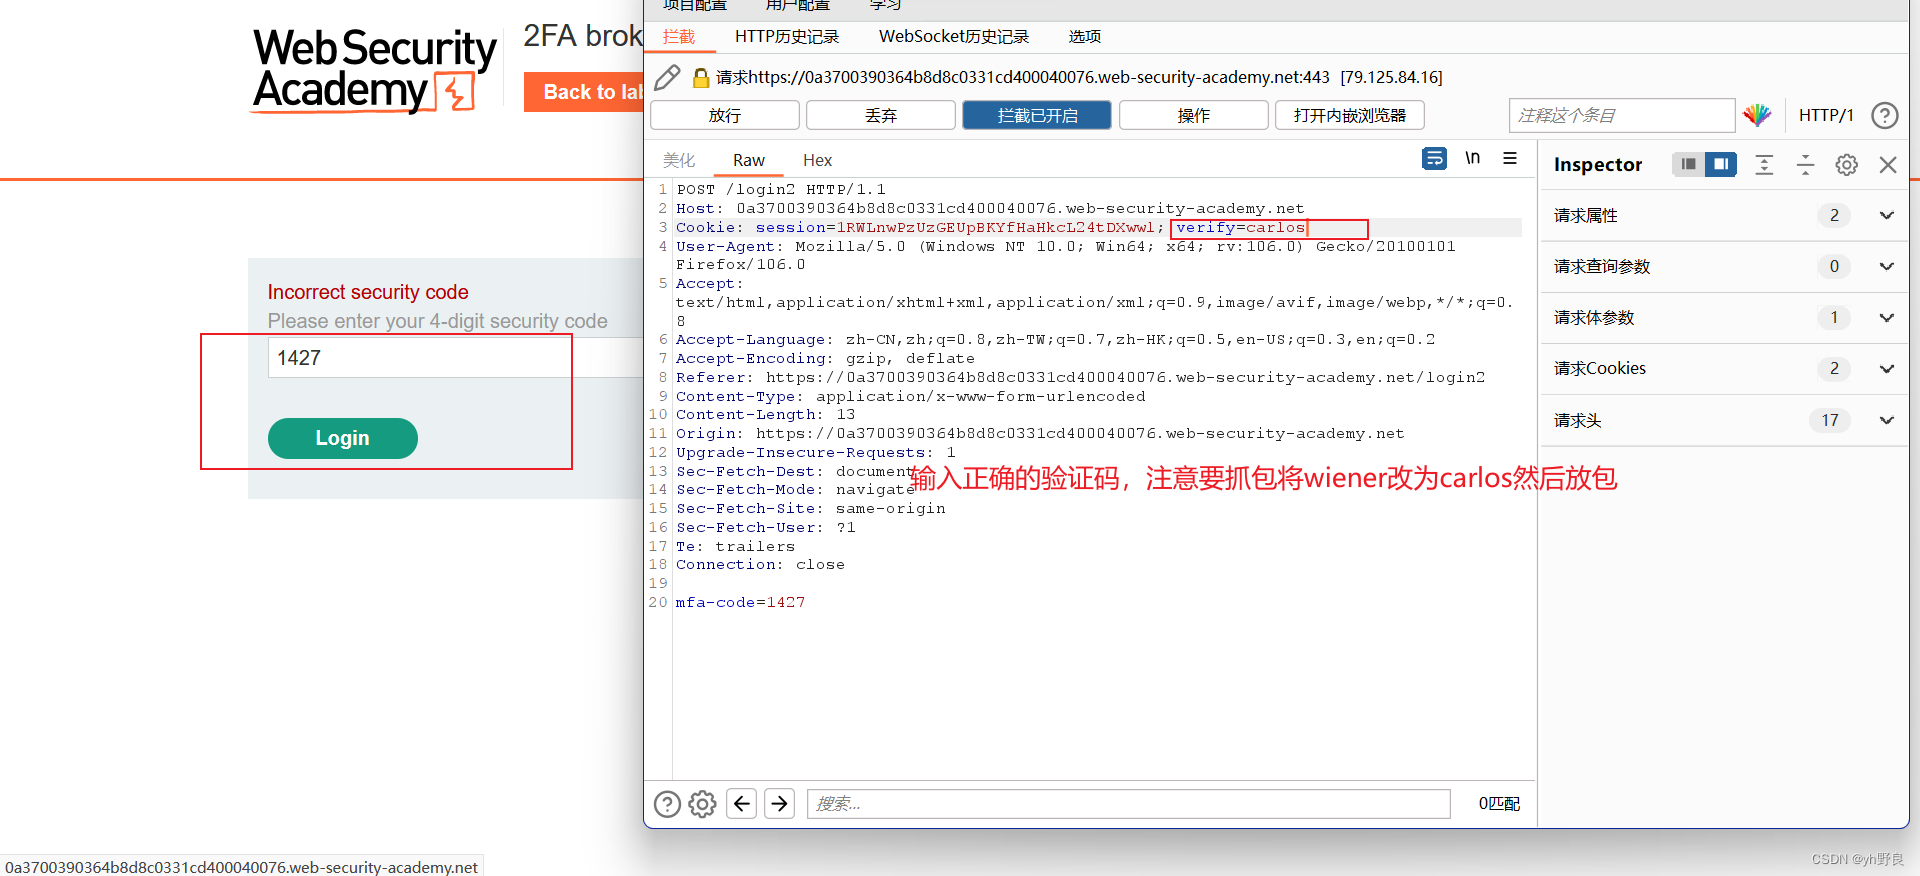Viewport: 1920px width, 876px height.
Task: Click the security code input field
Action: (x=455, y=358)
